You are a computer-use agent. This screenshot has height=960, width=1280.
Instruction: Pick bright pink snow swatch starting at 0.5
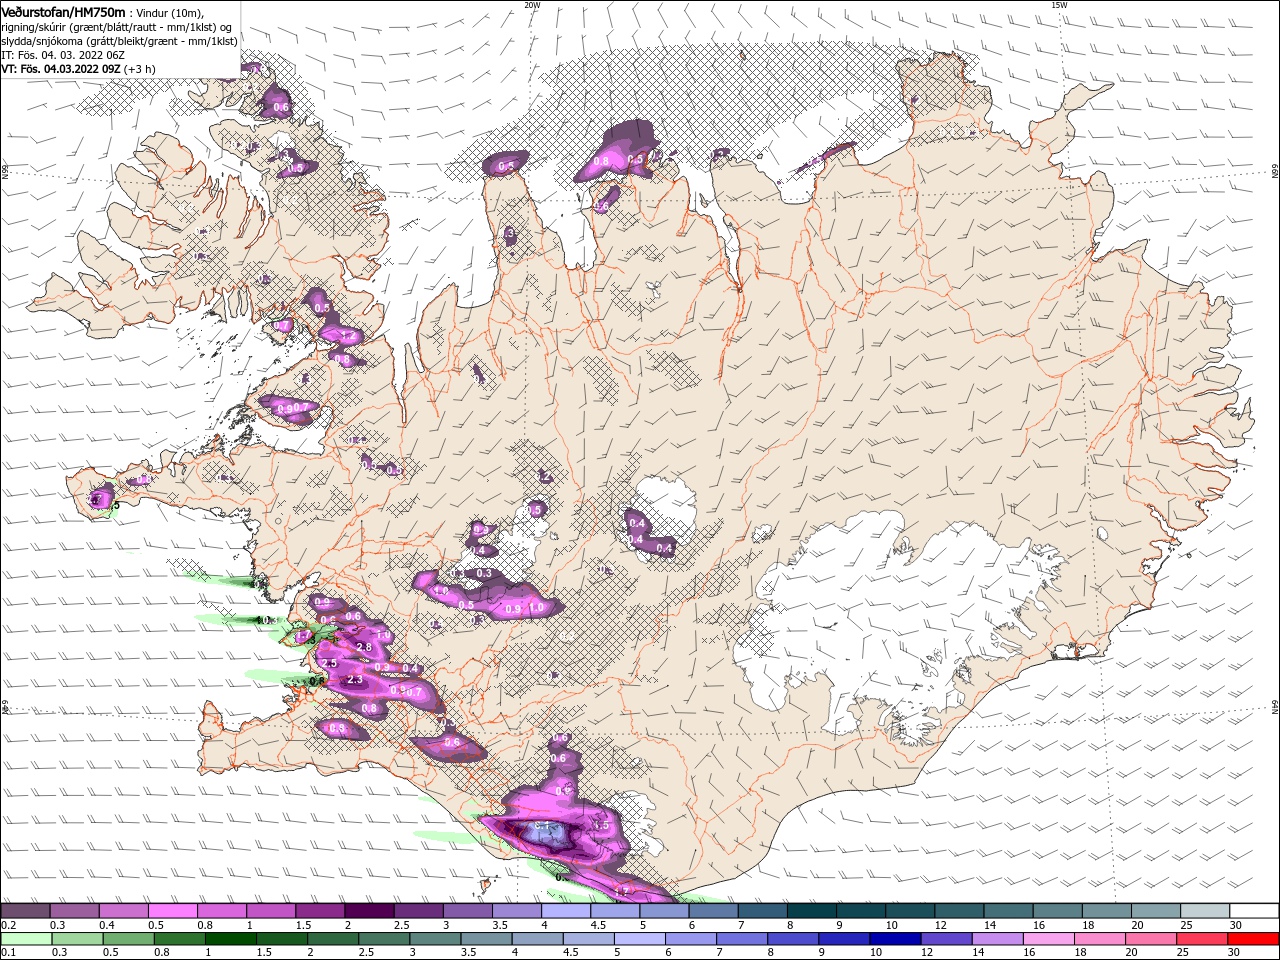pyautogui.click(x=172, y=911)
